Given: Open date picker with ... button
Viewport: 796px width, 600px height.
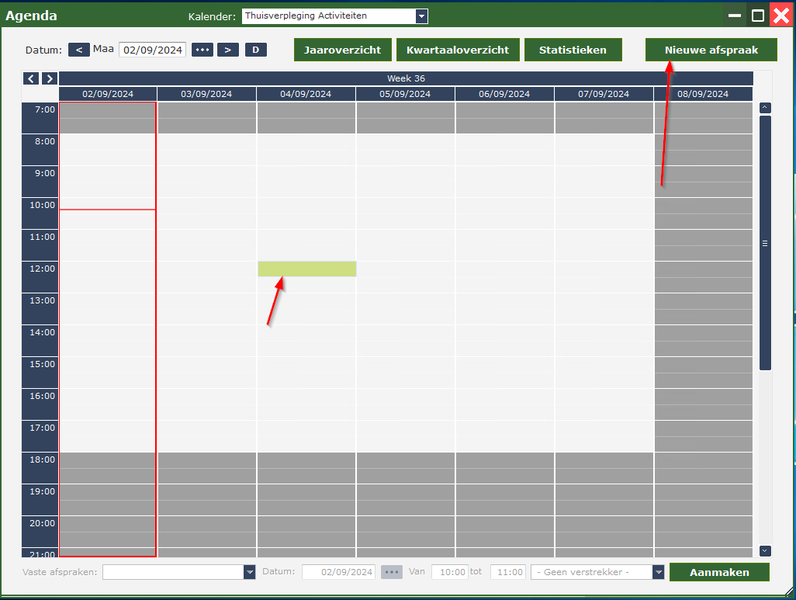Looking at the screenshot, I should (203, 50).
